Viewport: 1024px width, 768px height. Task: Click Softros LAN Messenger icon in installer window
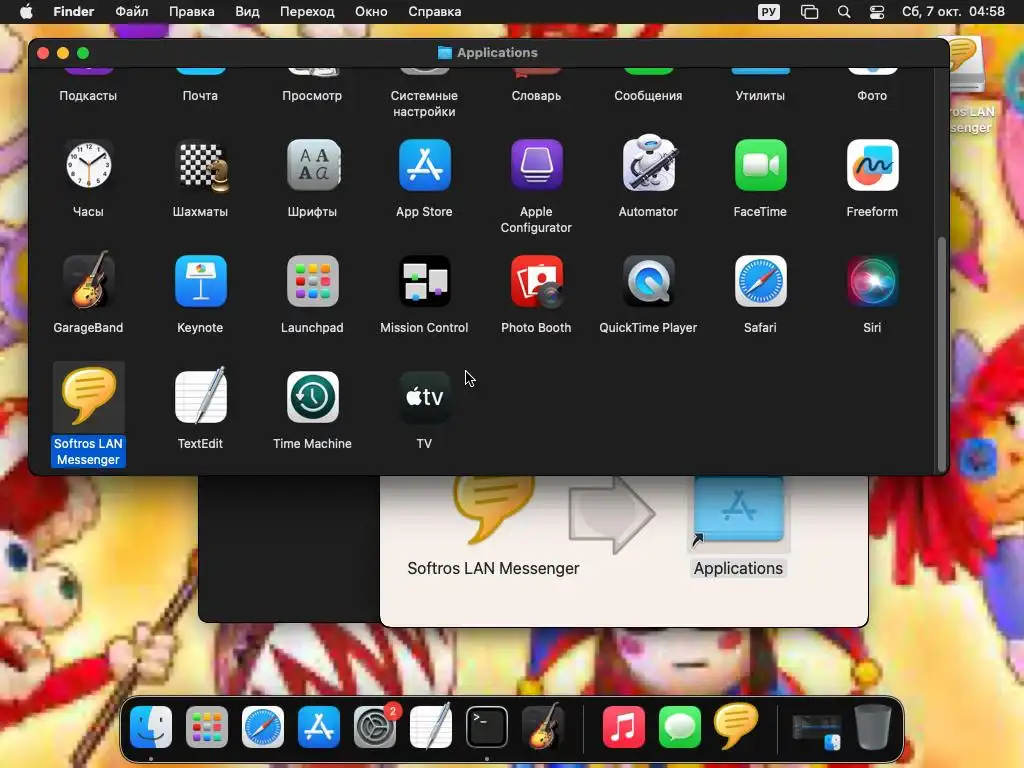493,511
